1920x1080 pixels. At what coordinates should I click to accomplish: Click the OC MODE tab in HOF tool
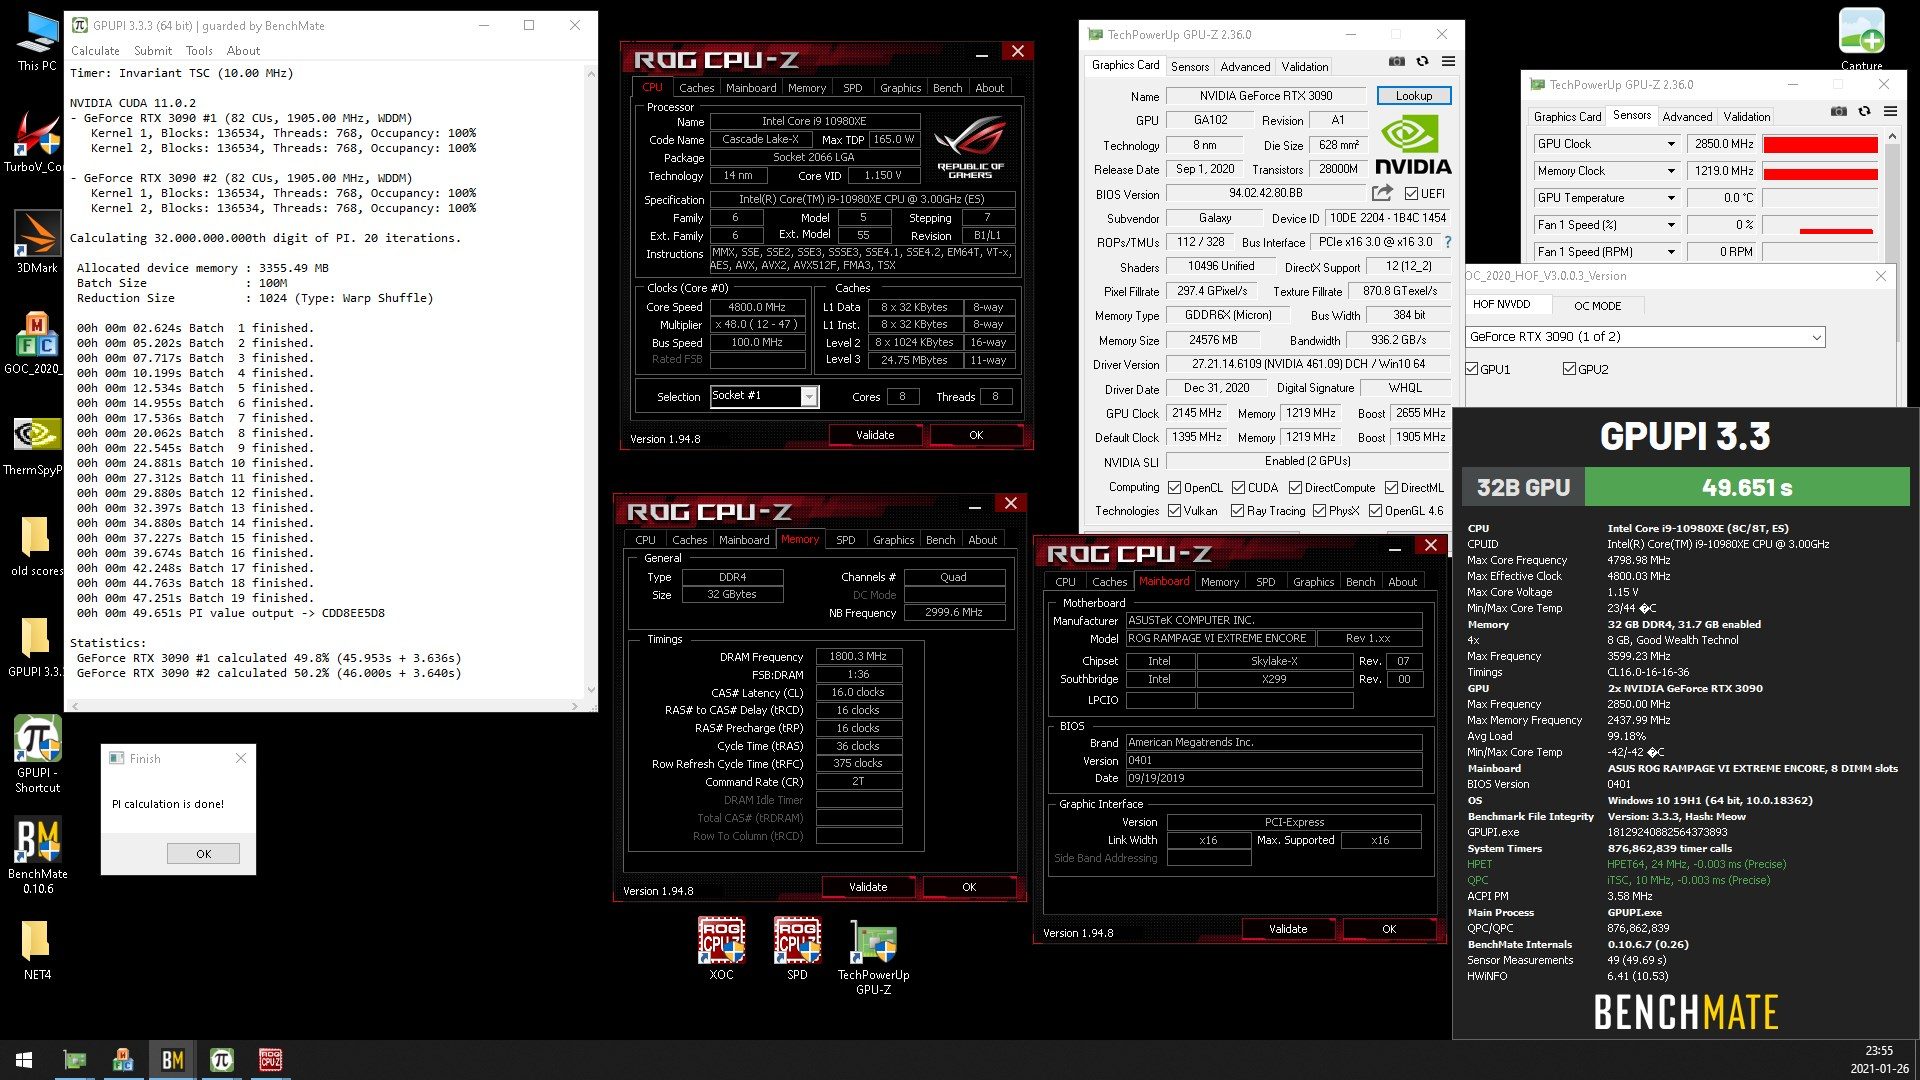tap(1597, 306)
